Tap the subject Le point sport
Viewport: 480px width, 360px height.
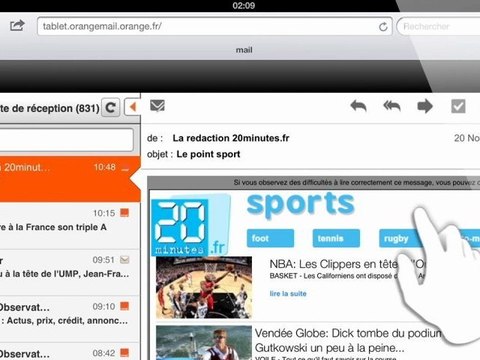click(x=208, y=154)
